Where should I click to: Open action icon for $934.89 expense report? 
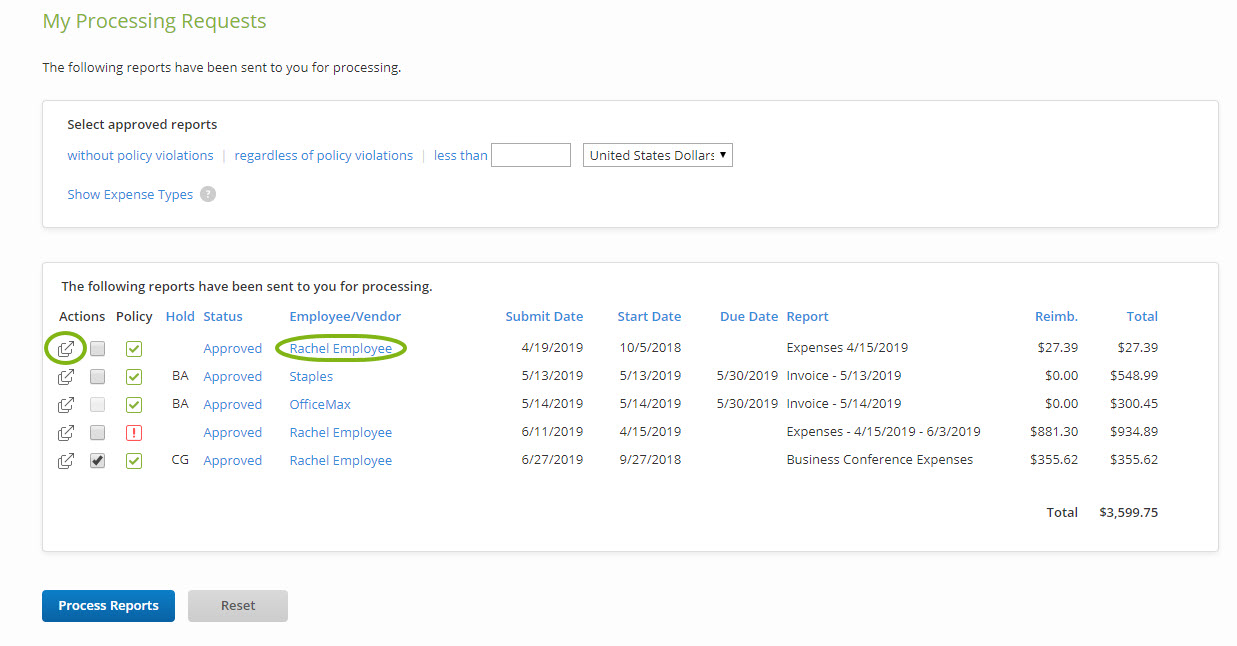pyautogui.click(x=66, y=433)
